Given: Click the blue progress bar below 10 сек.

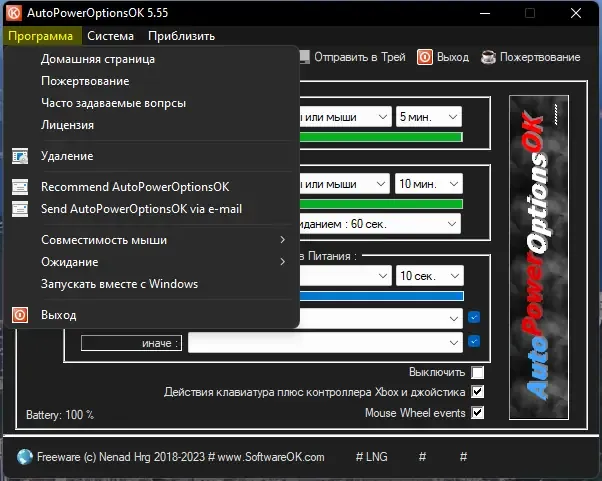Looking at the screenshot, I should coord(382,296).
